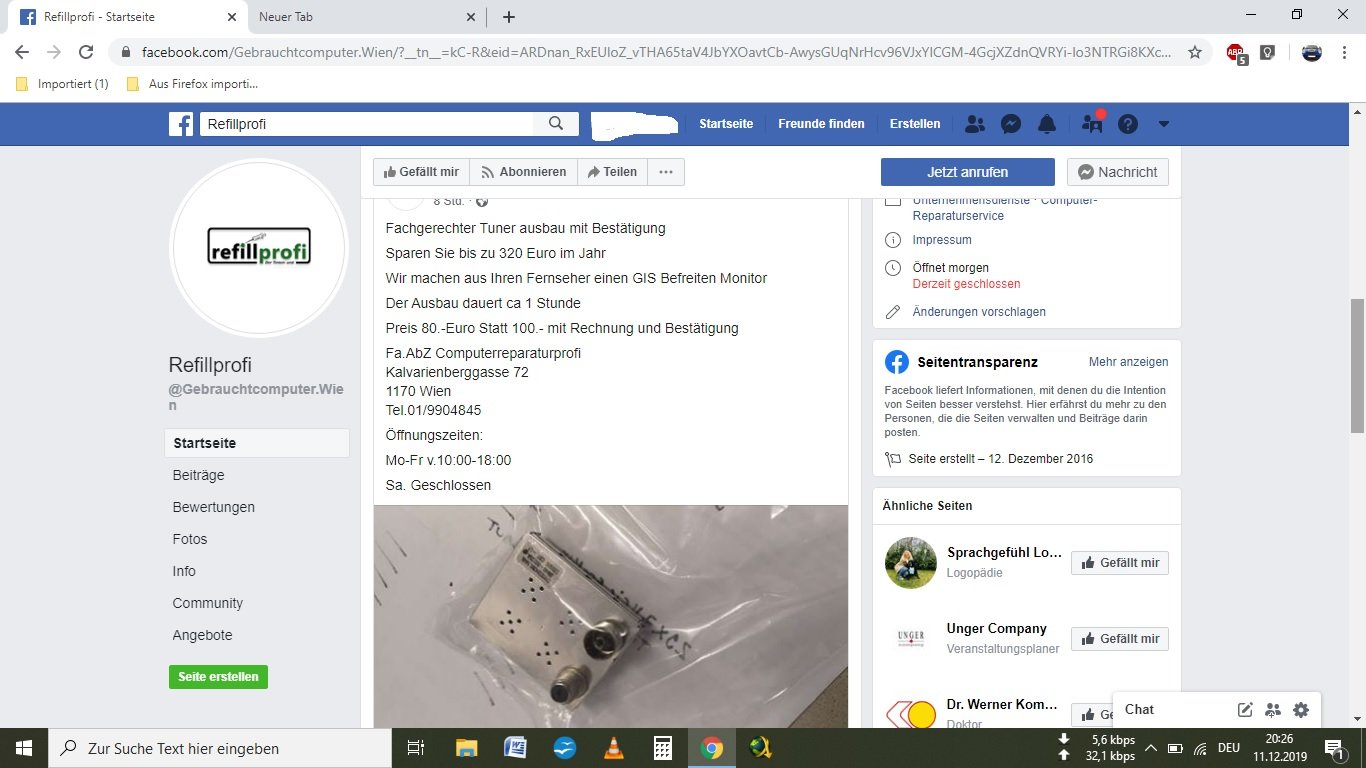Click the Windows taskbar search box
Image resolution: width=1366 pixels, height=768 pixels.
tap(220, 748)
